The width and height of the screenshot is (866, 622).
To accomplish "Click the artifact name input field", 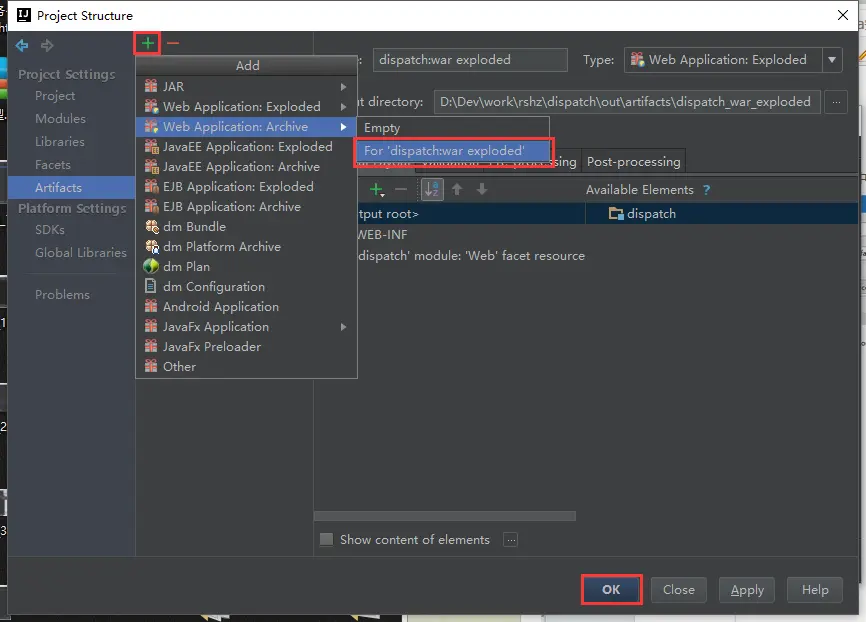I will (470, 60).
